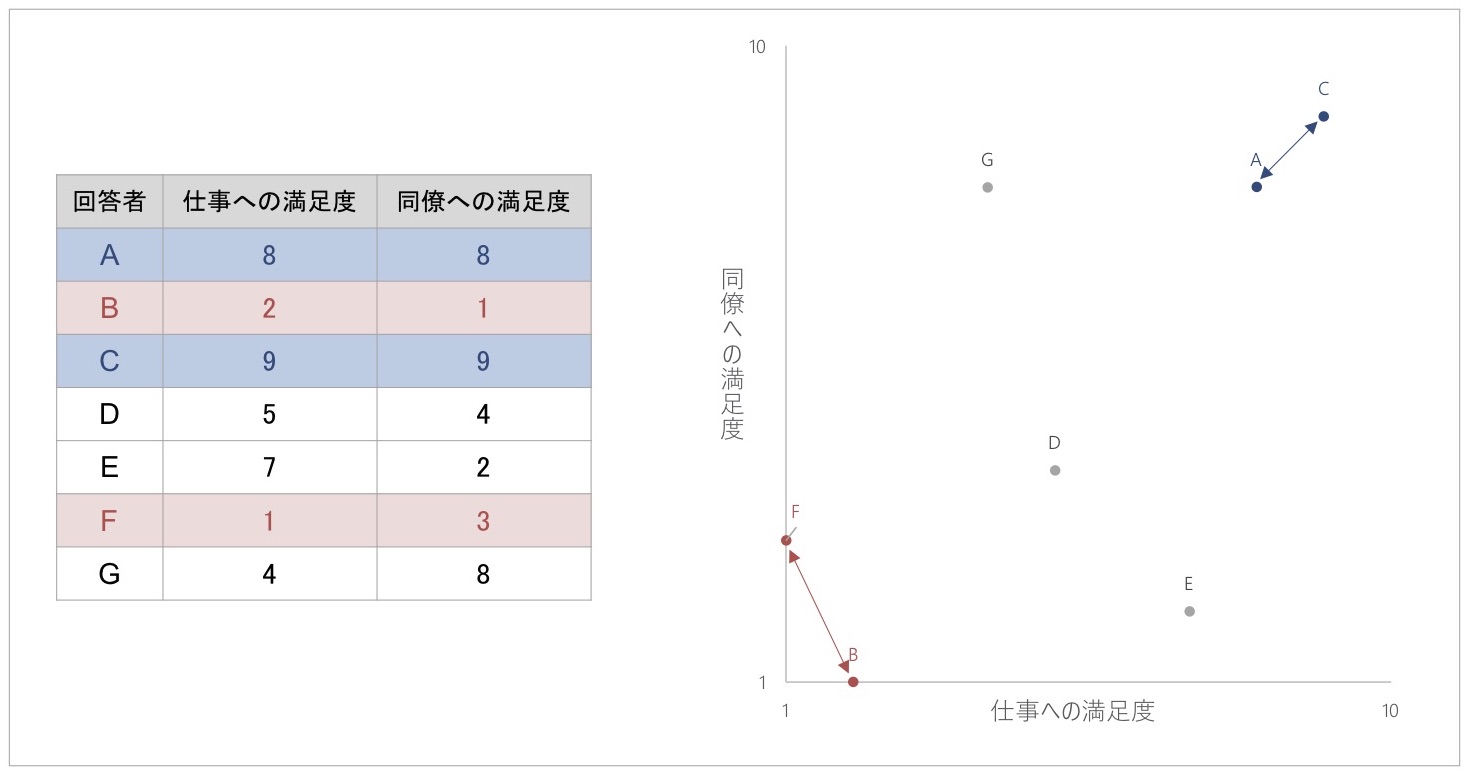Select the gray D data point
The width and height of the screenshot is (1470, 775).
(1055, 470)
